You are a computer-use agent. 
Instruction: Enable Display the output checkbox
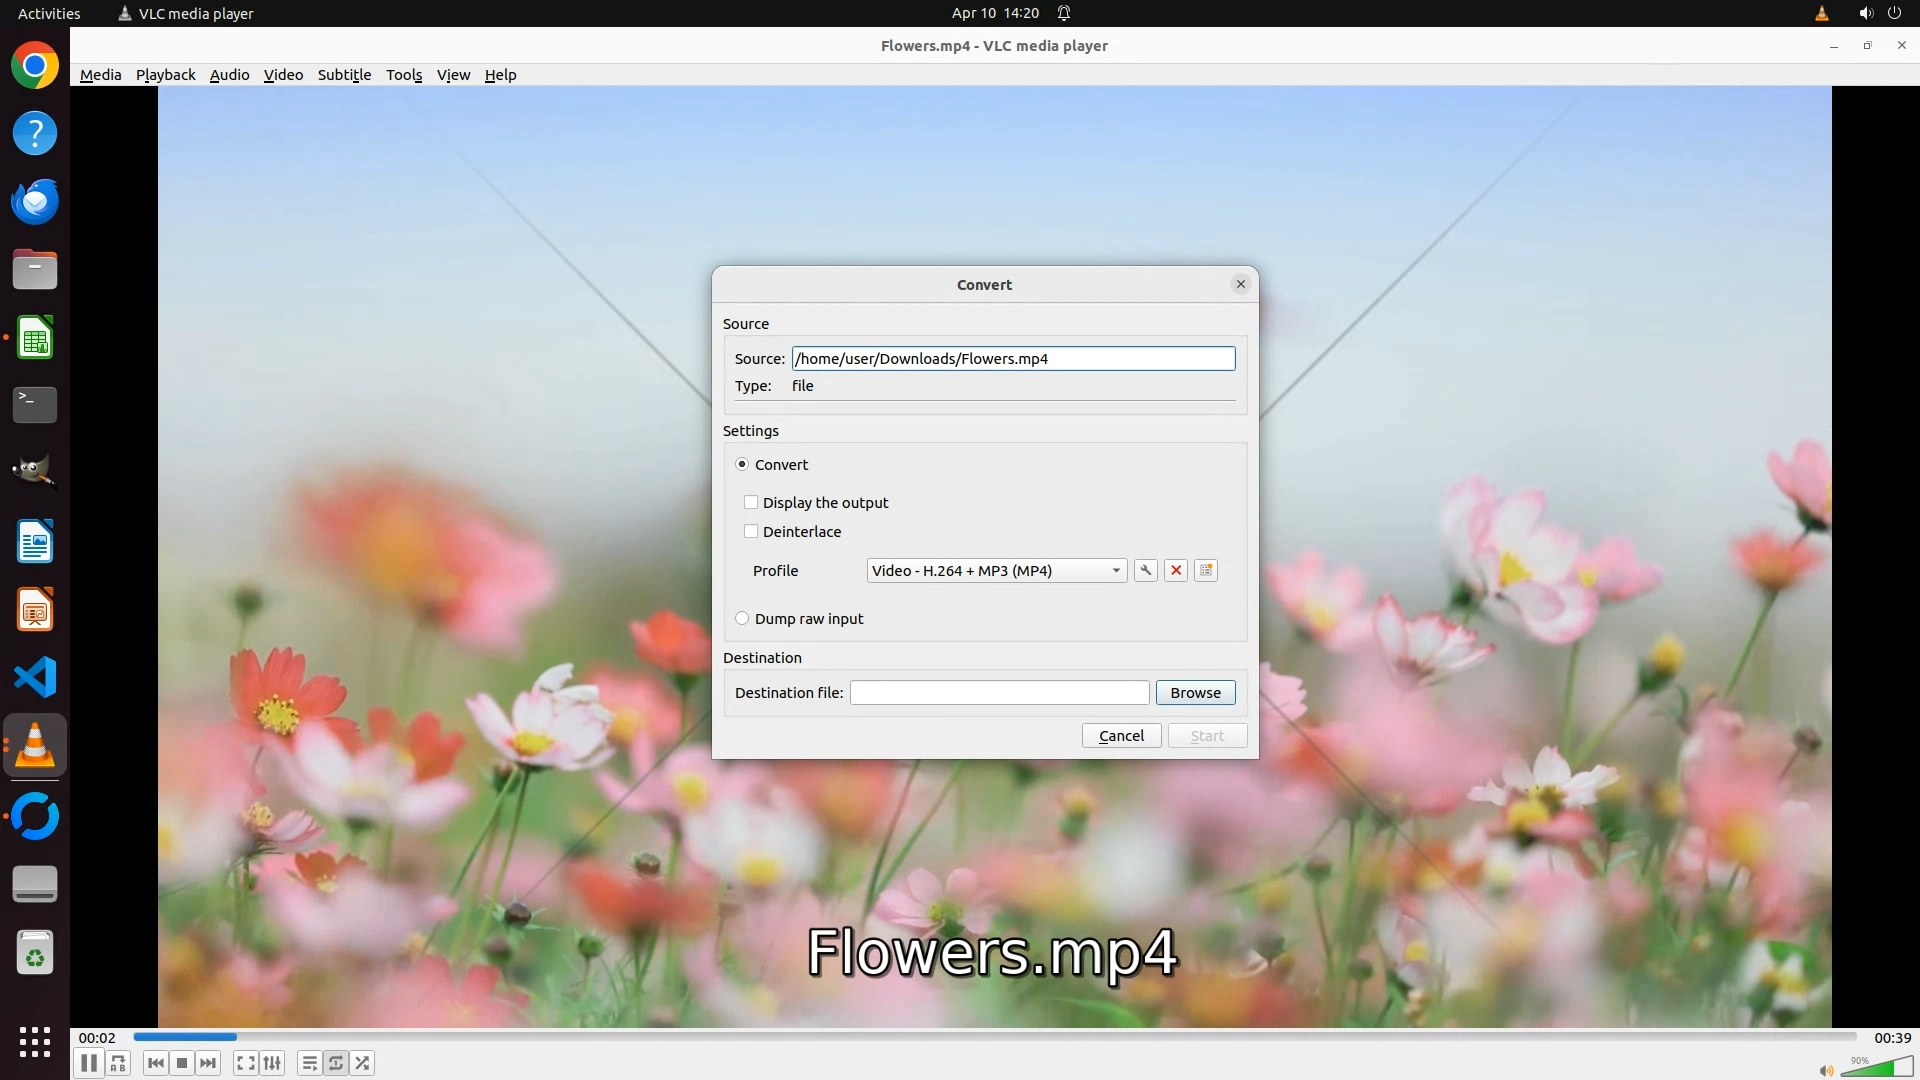coord(751,502)
